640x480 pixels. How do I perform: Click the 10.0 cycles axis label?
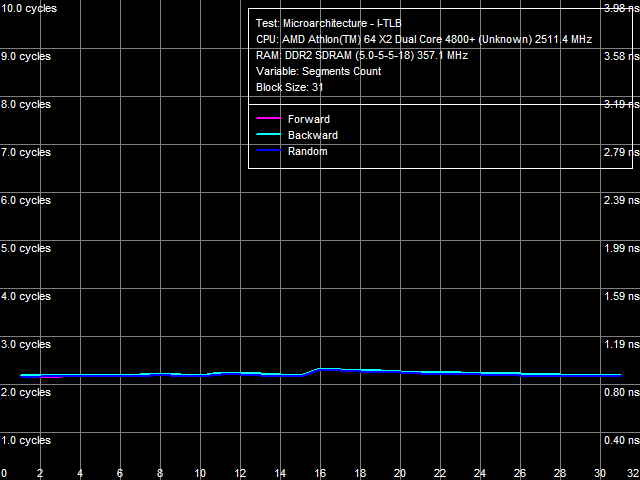(x=28, y=8)
